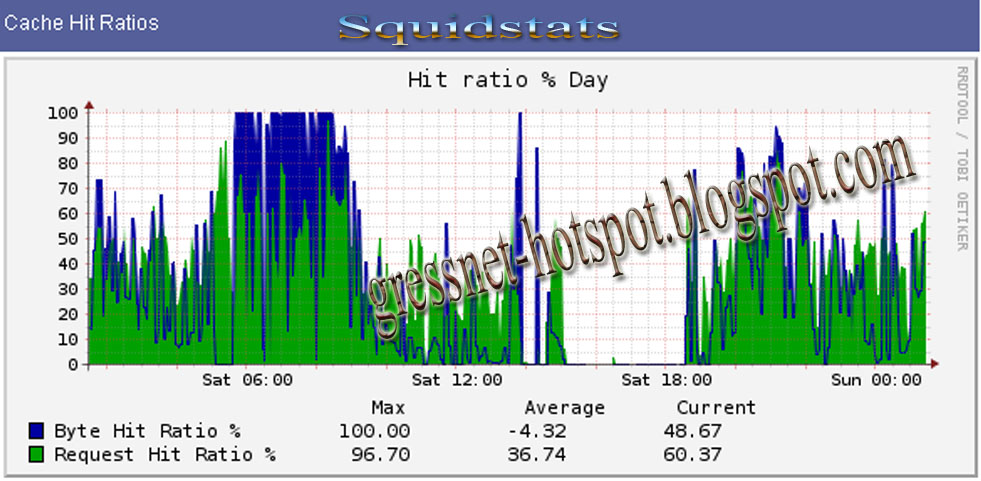The height and width of the screenshot is (481, 981).
Task: Click the 50 y-axis label
Action: click(68, 239)
